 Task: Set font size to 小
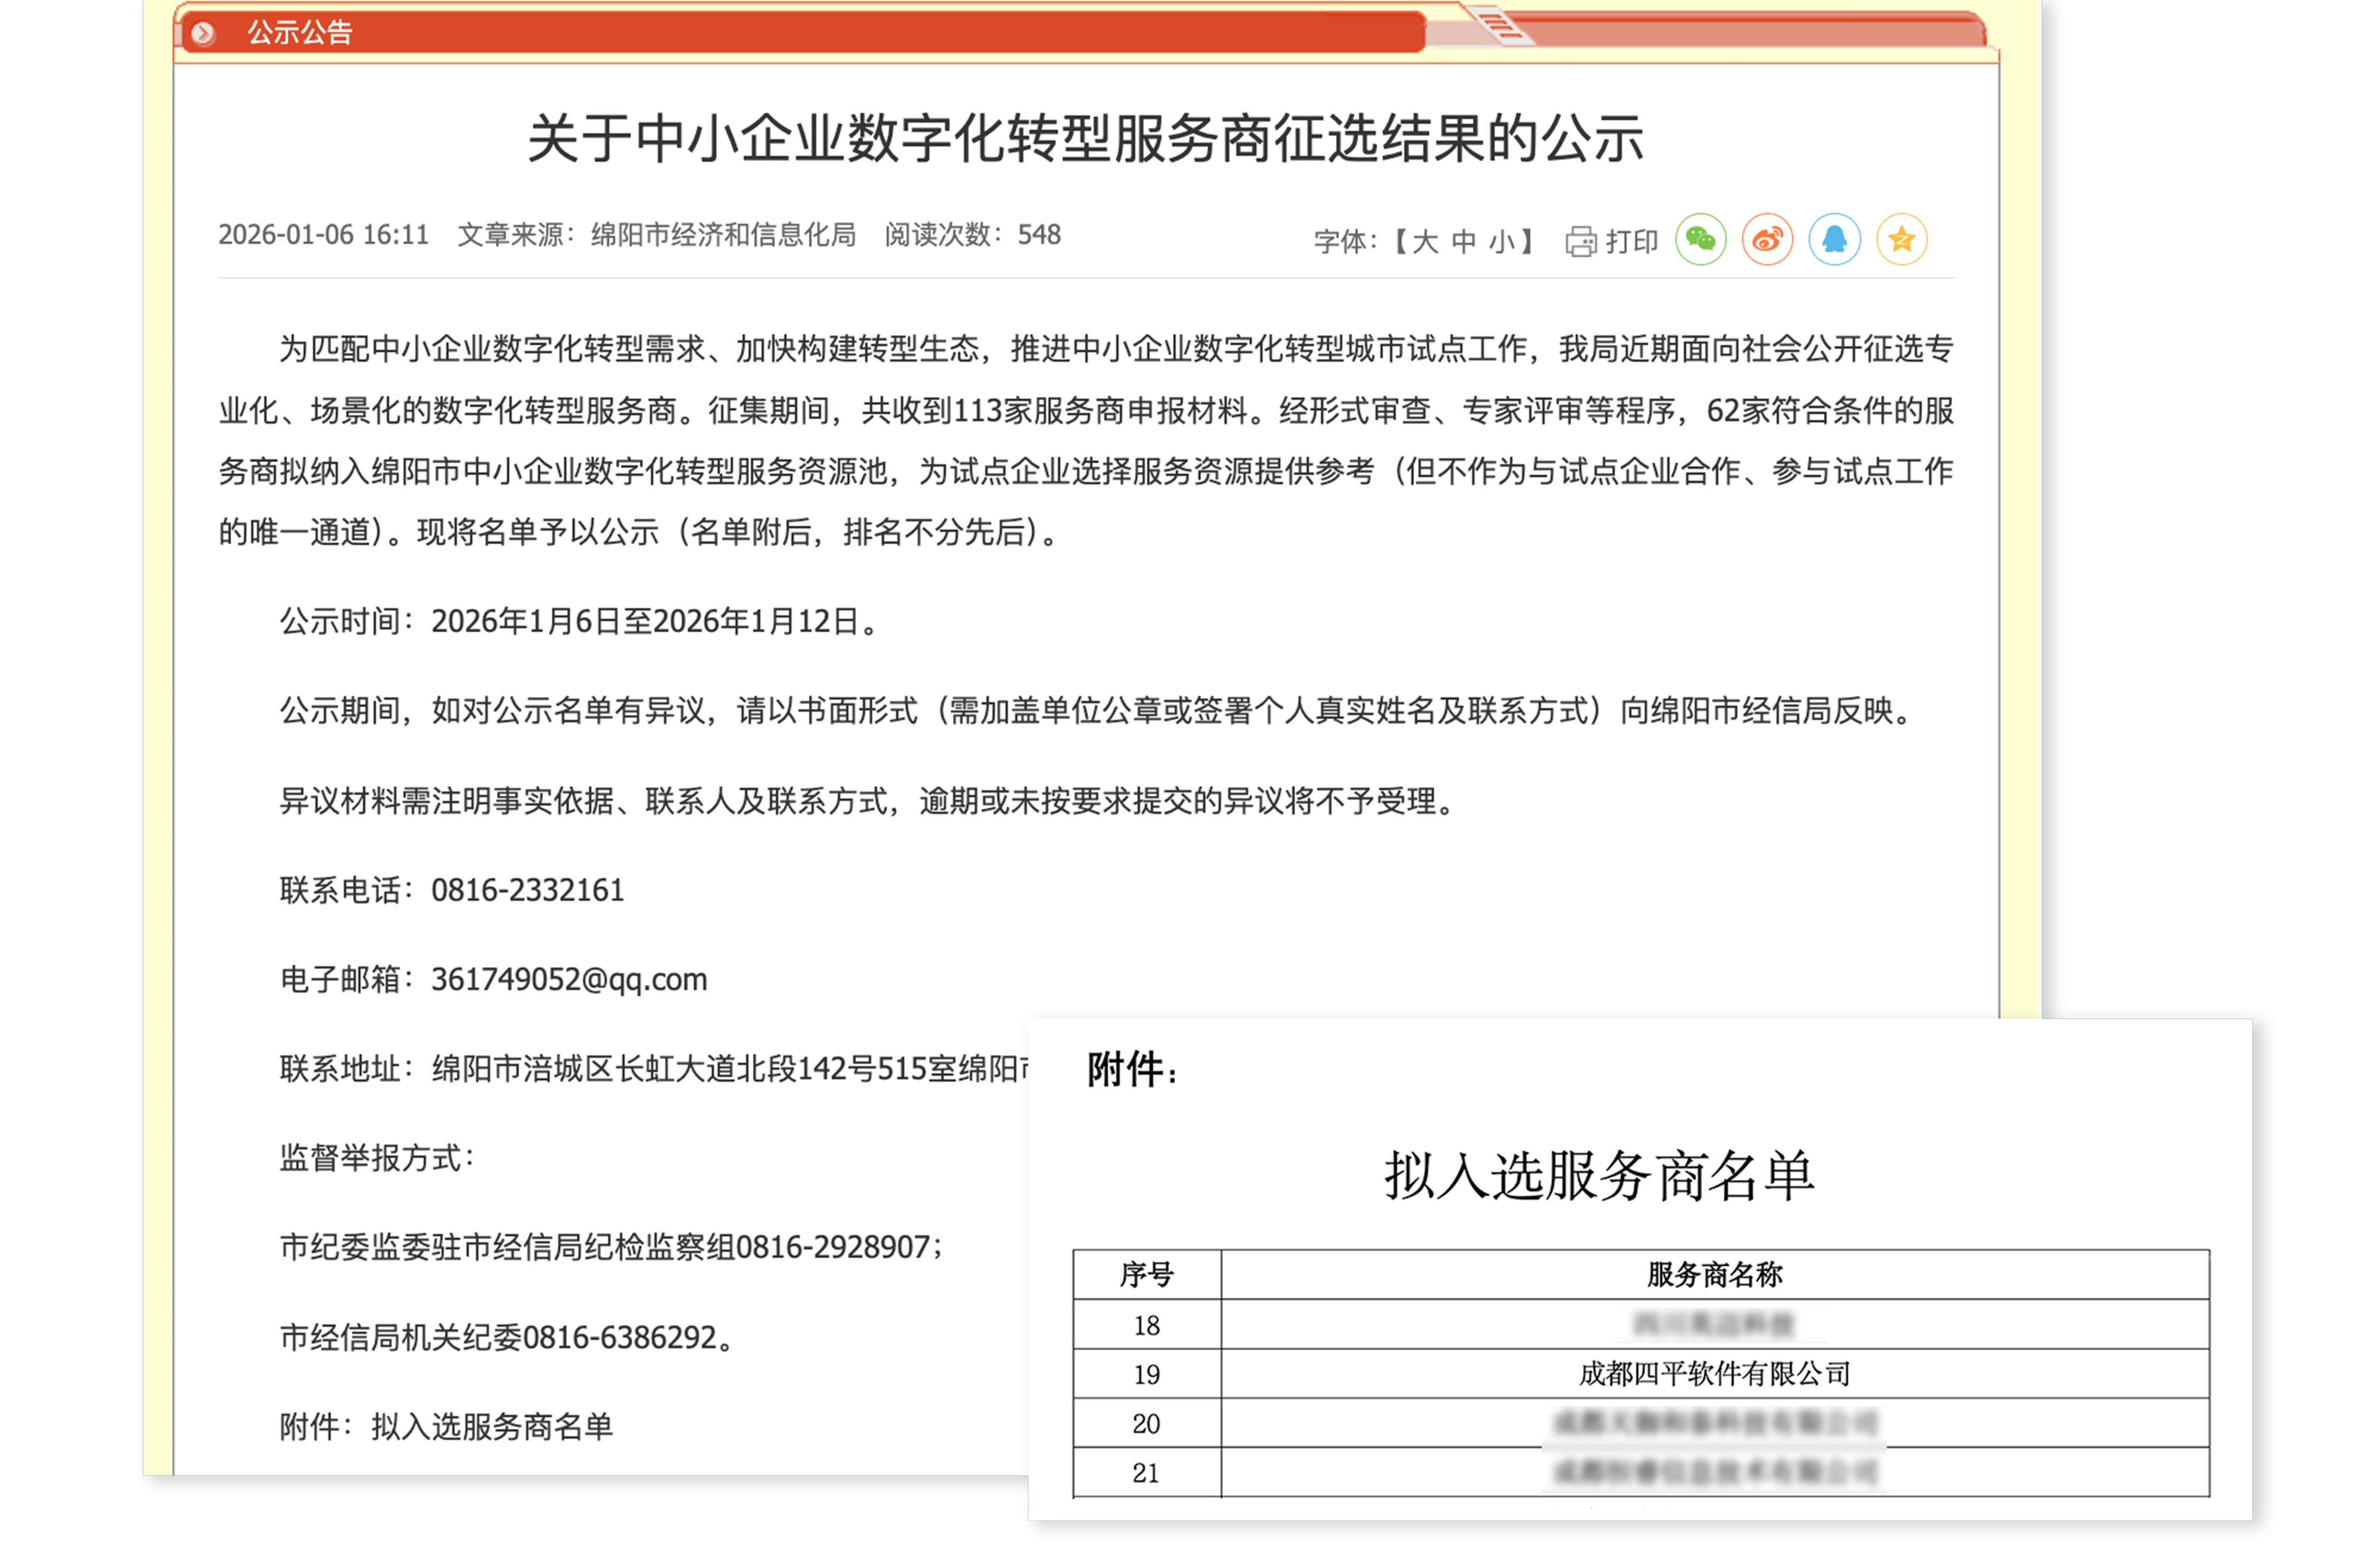pyautogui.click(x=1501, y=241)
